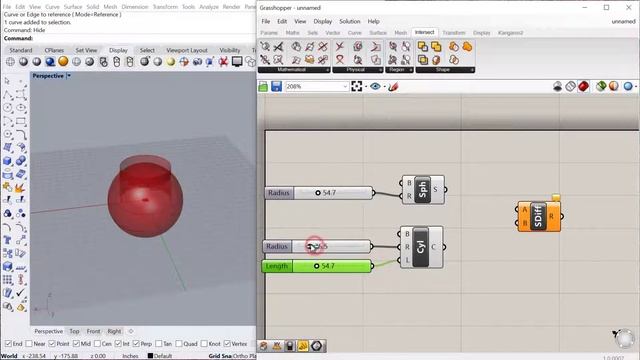Click the lock icon in bottom canvas toolbar

[x=290, y=346]
